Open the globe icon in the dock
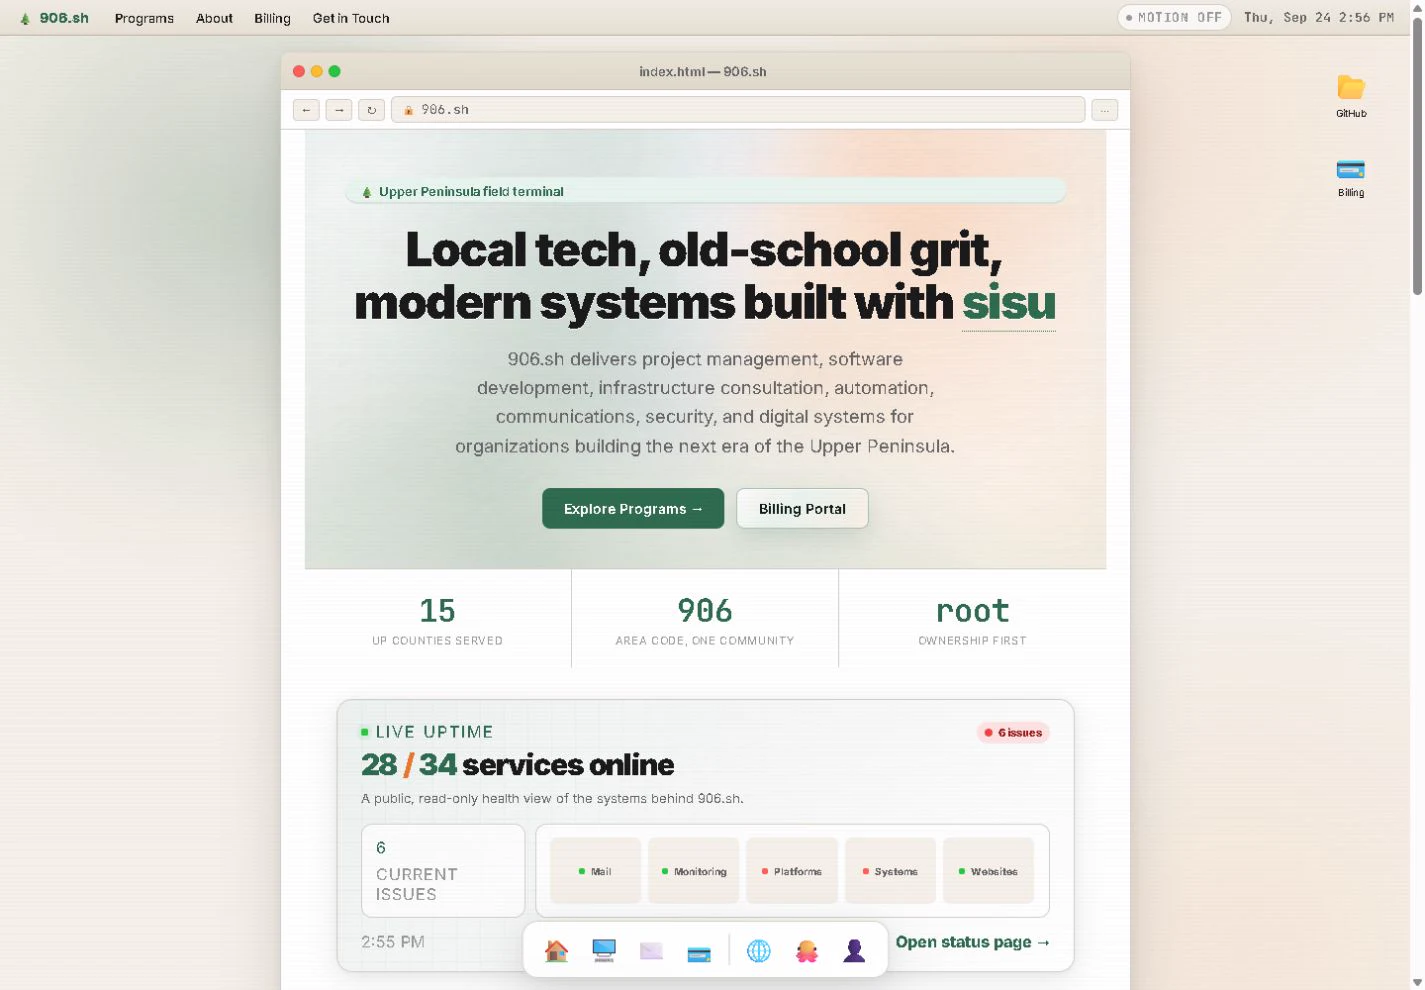1425x990 pixels. tap(759, 950)
